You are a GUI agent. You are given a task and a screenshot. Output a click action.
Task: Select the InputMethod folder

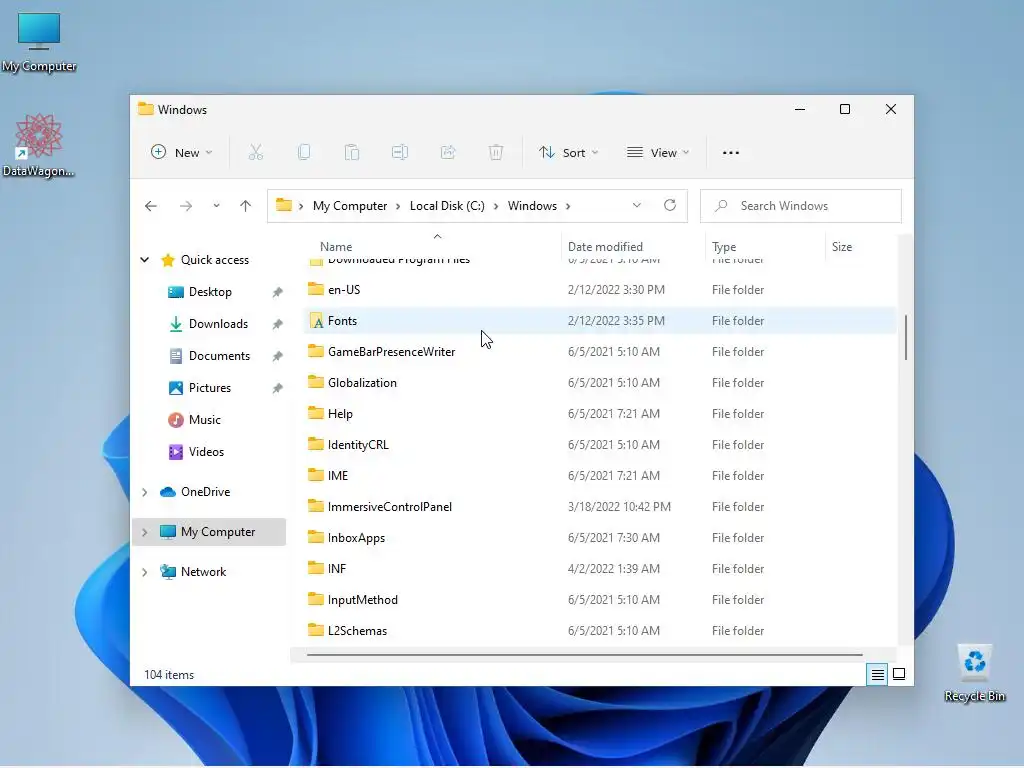[600, 600]
